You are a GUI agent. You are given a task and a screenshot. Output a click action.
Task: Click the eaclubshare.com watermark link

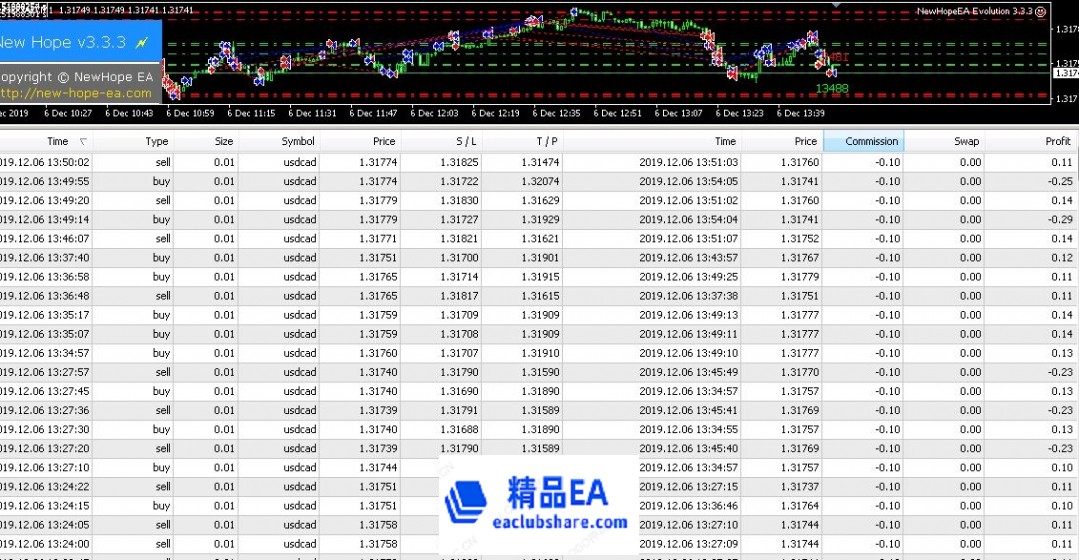[561, 521]
